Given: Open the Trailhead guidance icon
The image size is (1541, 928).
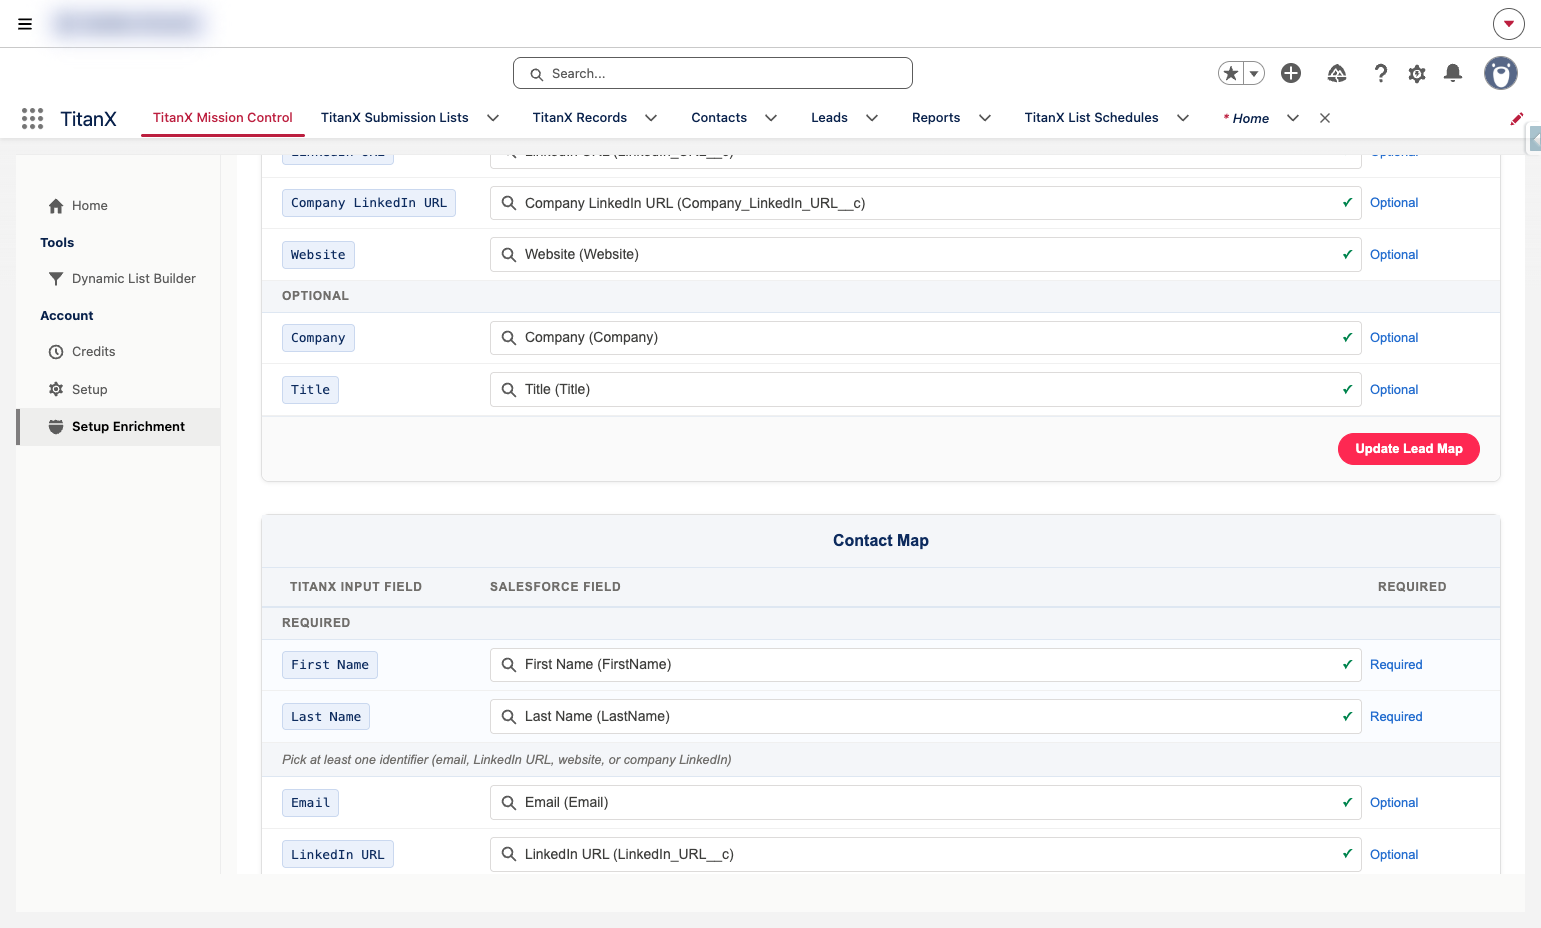Looking at the screenshot, I should pos(1337,73).
